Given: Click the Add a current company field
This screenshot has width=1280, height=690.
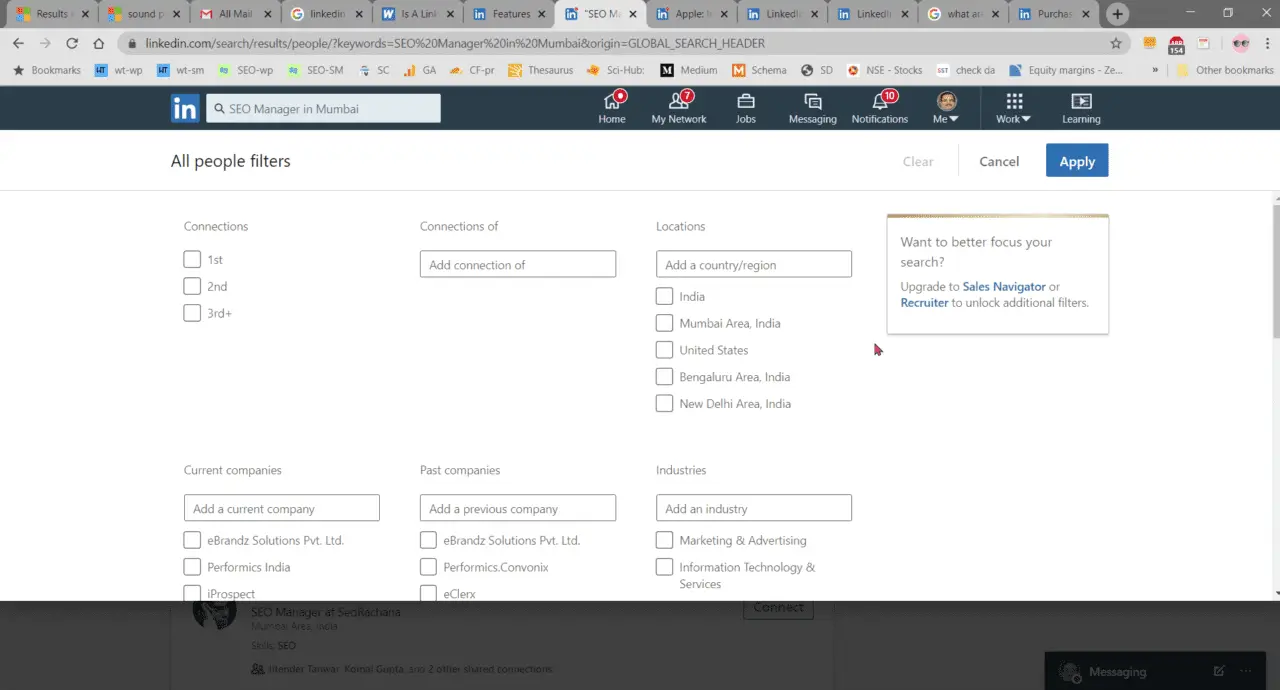Looking at the screenshot, I should 282,508.
